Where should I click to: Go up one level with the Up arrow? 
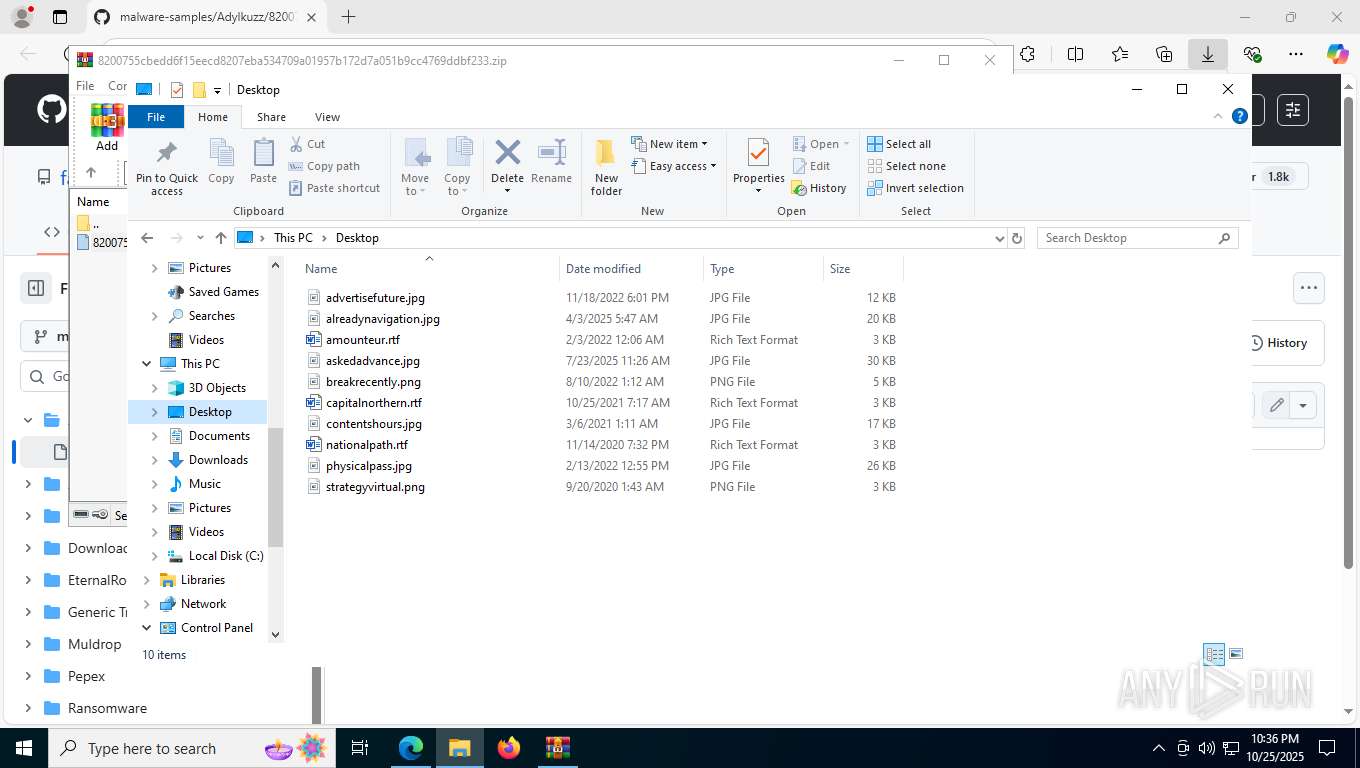click(221, 238)
